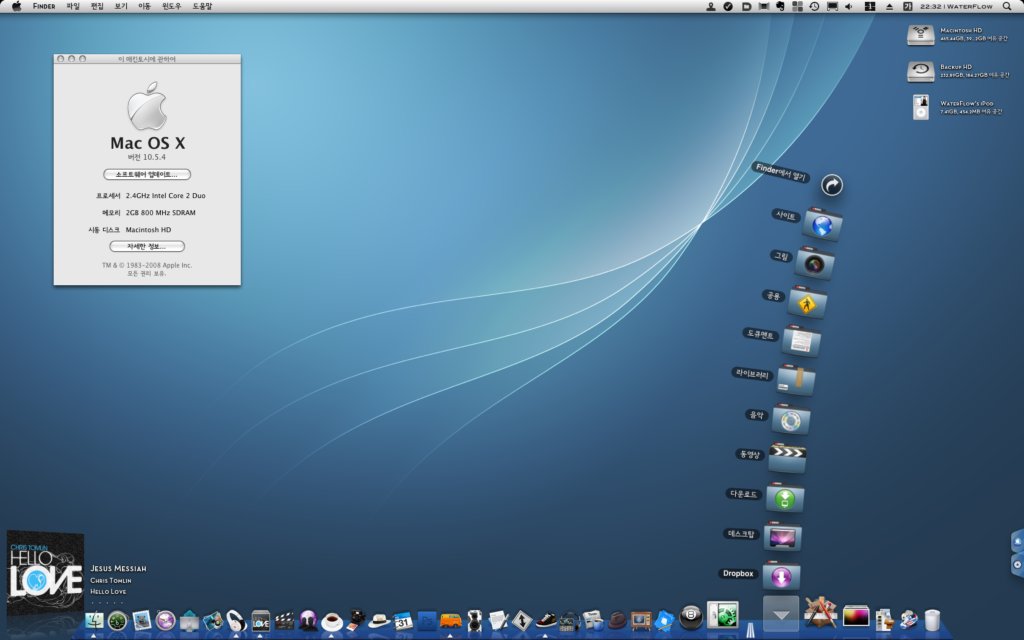
Task: Open the 편집 menu
Action: pos(97,7)
